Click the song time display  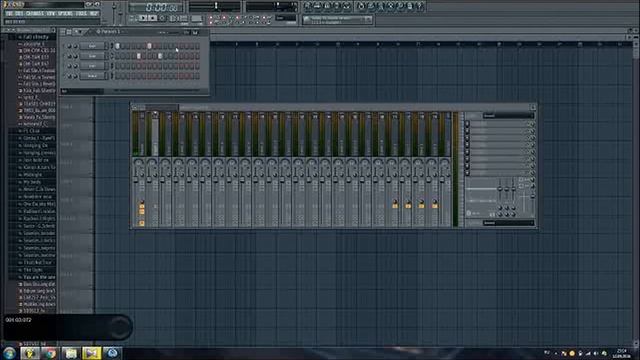156,7
